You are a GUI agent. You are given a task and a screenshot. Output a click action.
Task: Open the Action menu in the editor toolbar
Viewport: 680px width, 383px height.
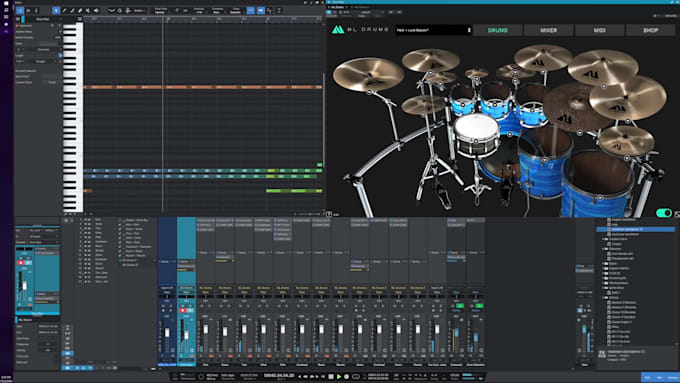[x=139, y=10]
